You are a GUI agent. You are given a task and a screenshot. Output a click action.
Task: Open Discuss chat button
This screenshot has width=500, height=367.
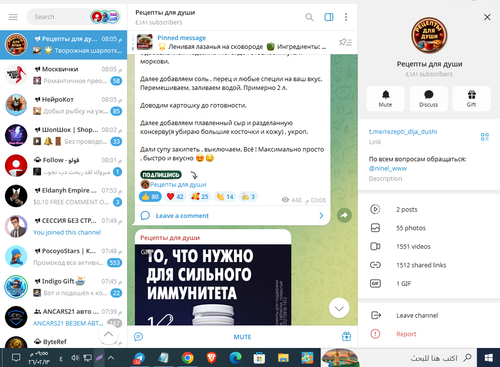[428, 99]
